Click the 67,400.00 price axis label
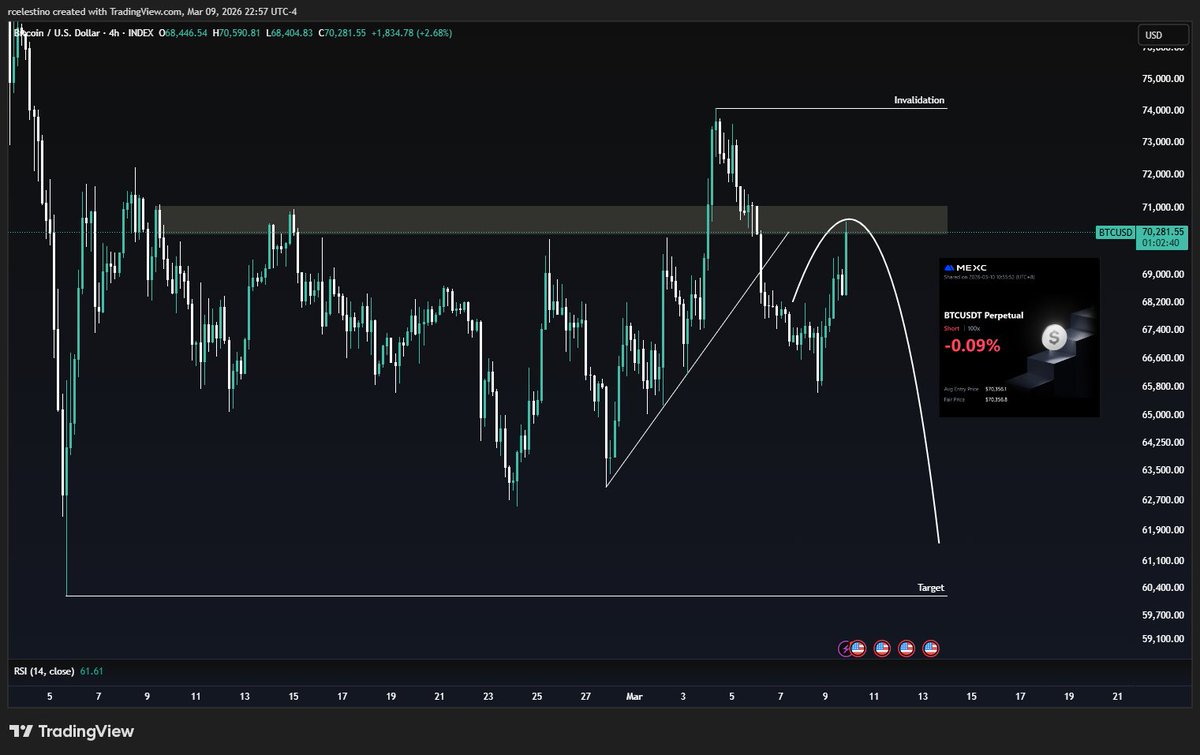The height and width of the screenshot is (755, 1200). [x=1164, y=330]
